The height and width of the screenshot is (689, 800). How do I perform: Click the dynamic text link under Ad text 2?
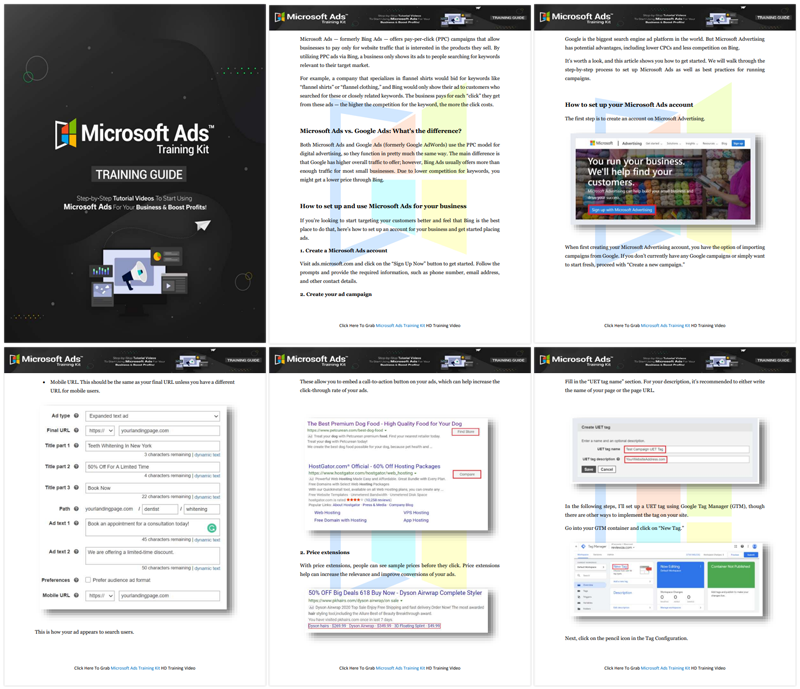pyautogui.click(x=207, y=568)
